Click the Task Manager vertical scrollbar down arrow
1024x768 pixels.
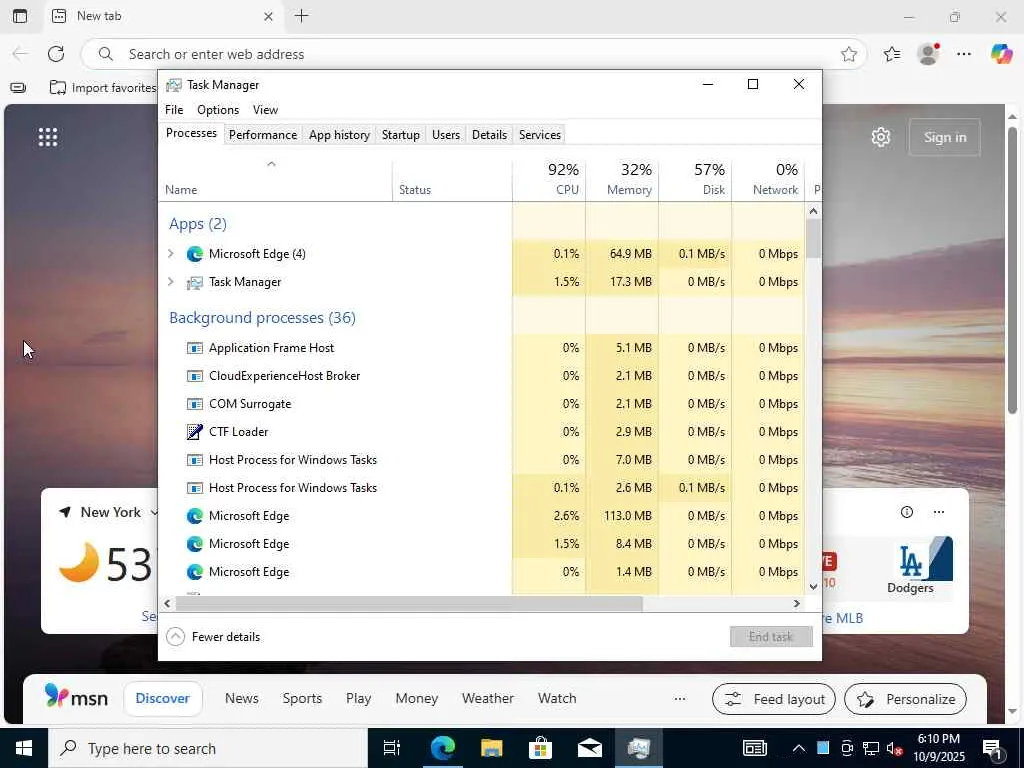[x=813, y=586]
